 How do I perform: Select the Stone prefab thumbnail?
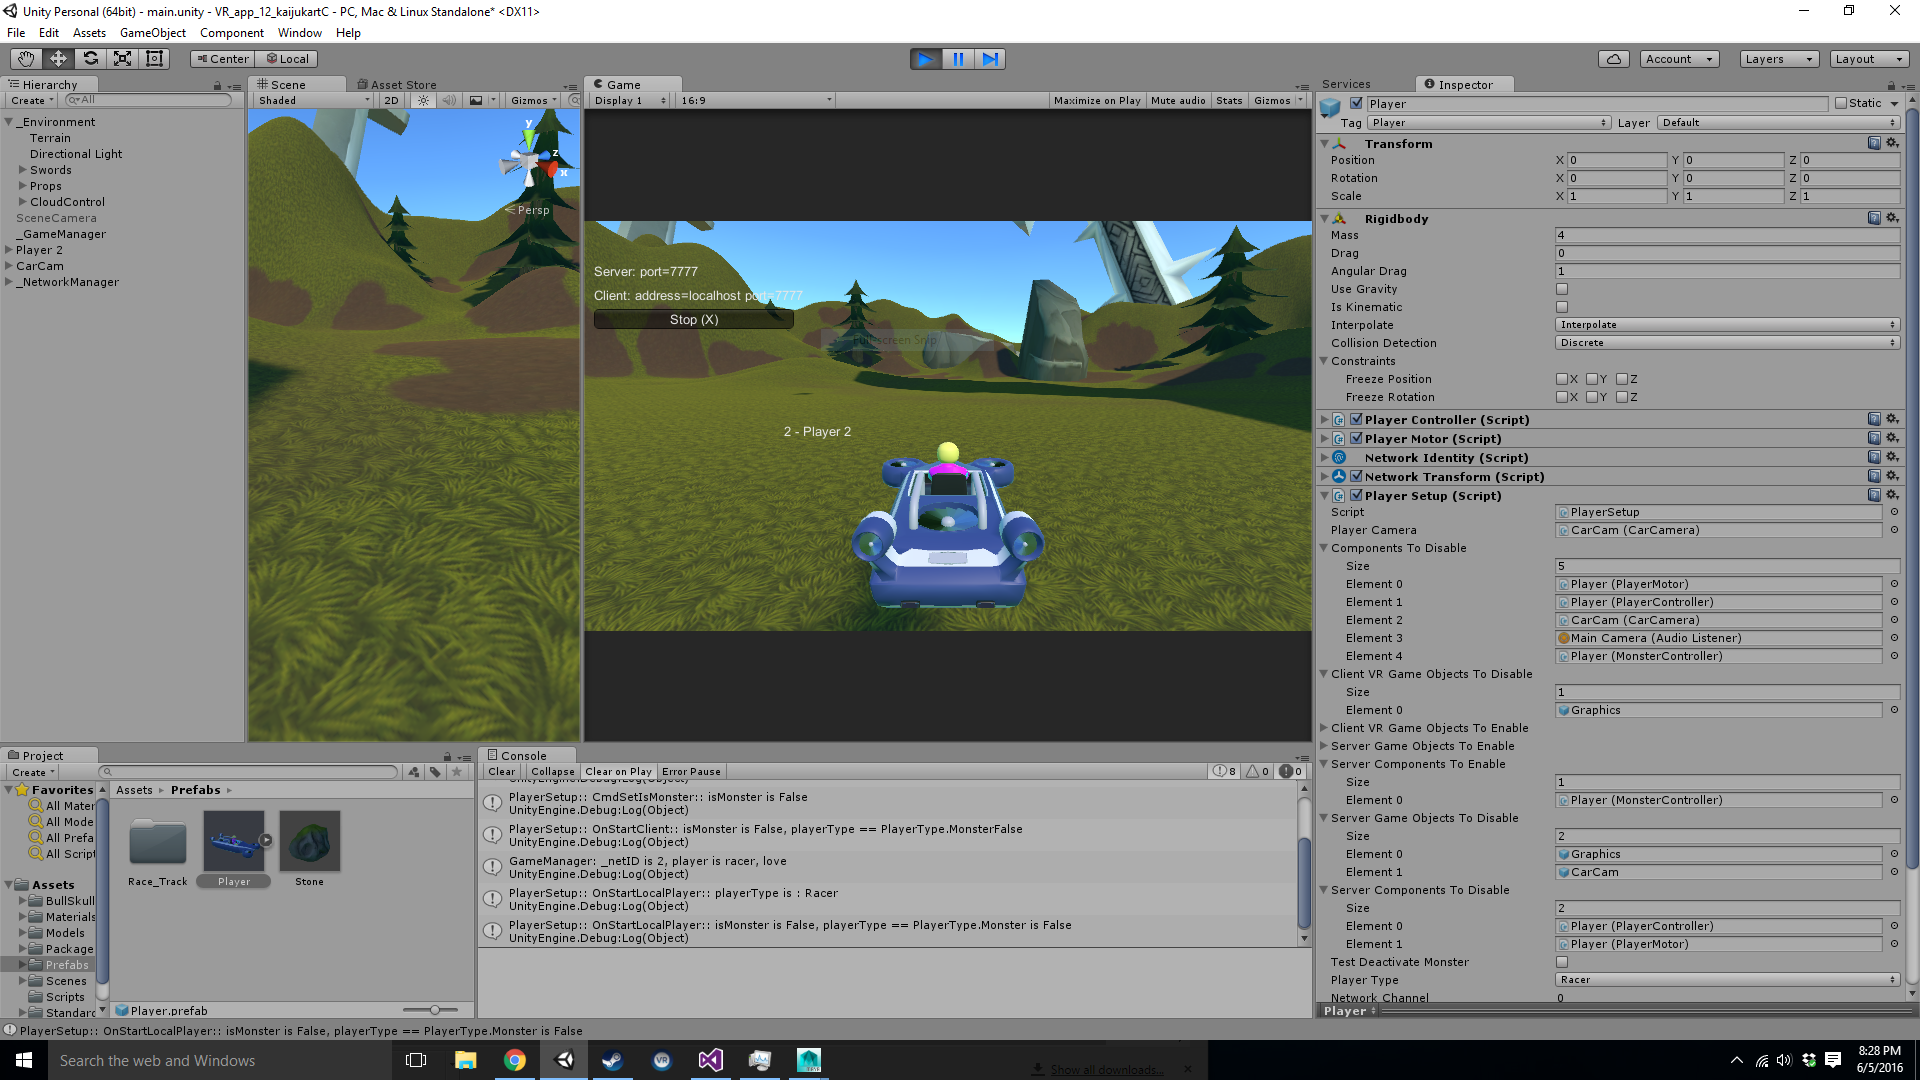(309, 841)
